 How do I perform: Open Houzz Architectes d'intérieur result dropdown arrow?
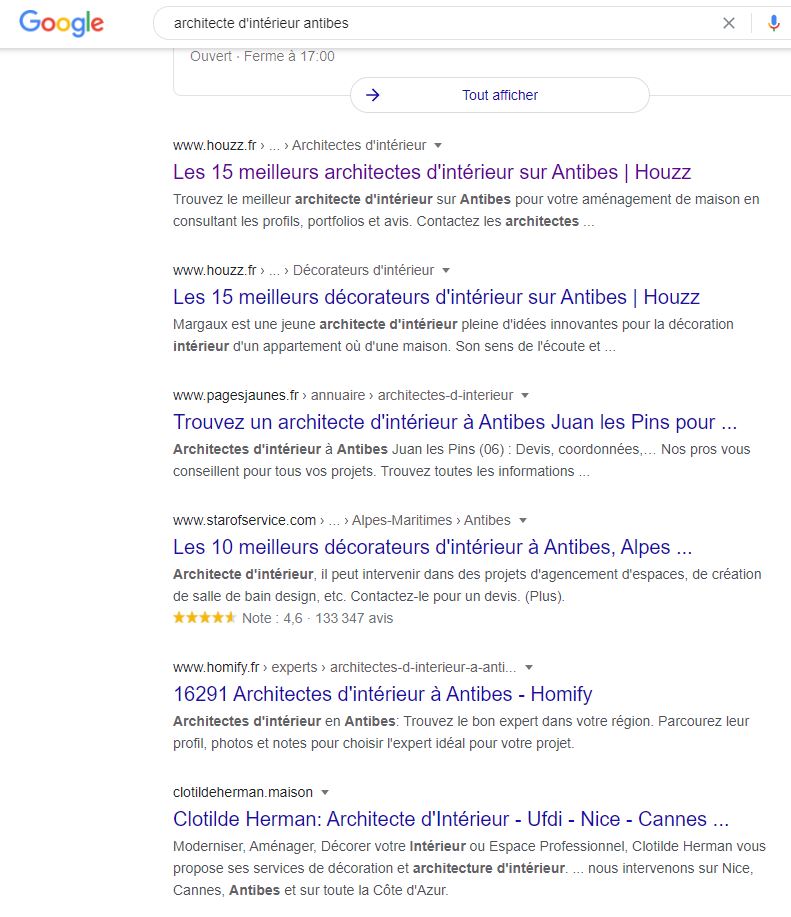coord(438,145)
